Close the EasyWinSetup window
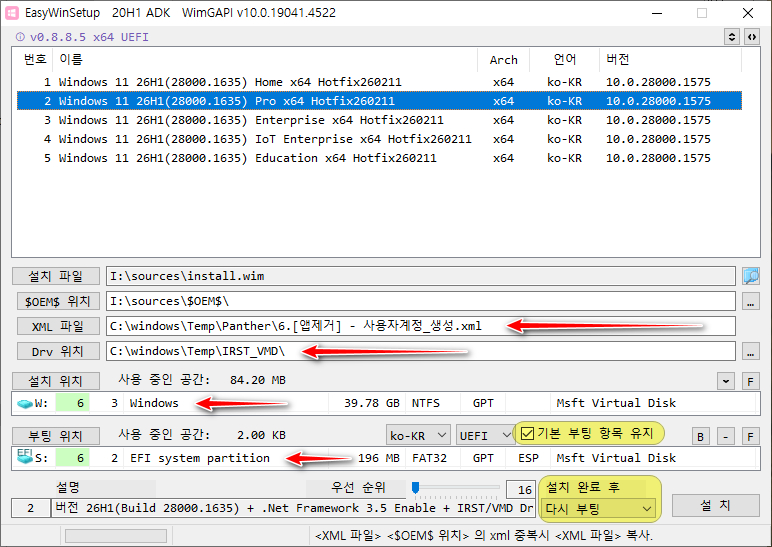This screenshot has width=772, height=547. 748,13
